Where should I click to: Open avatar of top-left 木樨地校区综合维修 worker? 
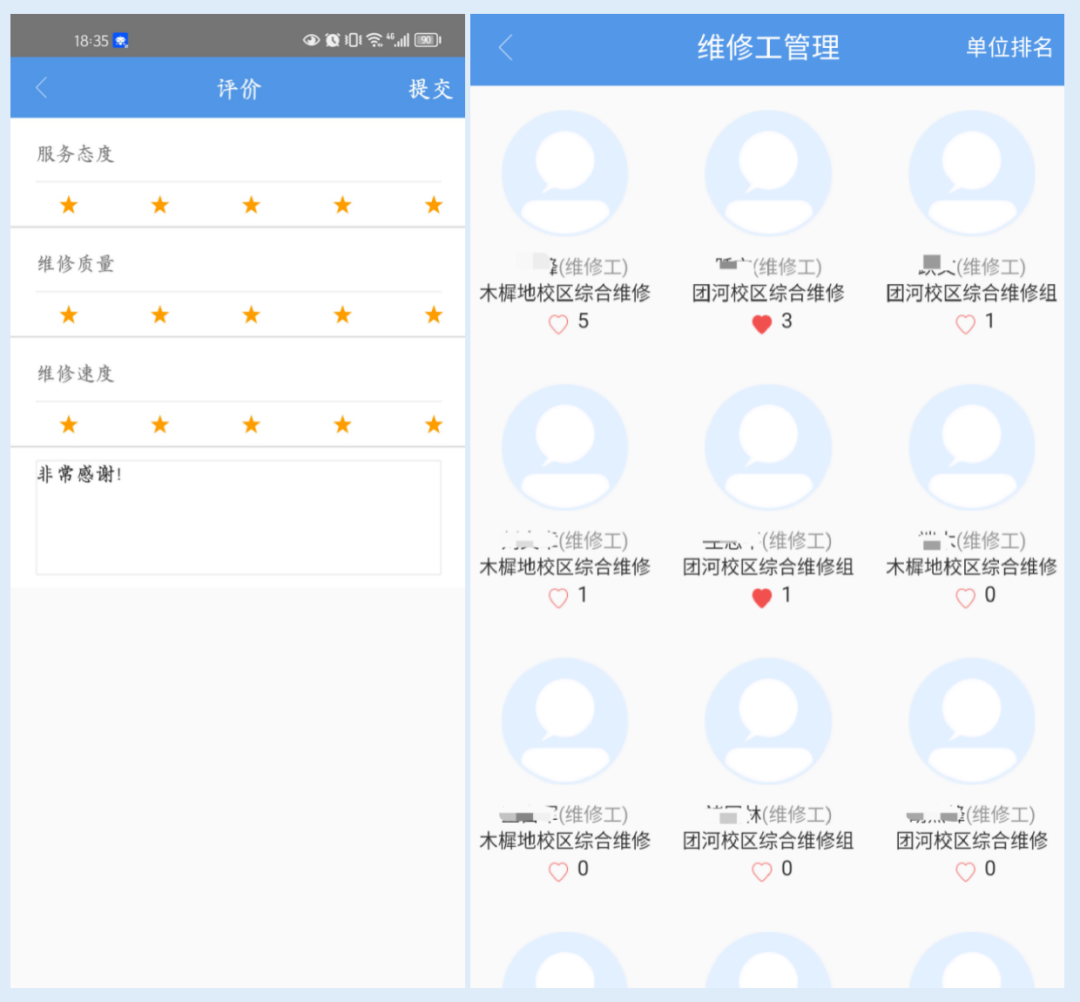coord(565,170)
